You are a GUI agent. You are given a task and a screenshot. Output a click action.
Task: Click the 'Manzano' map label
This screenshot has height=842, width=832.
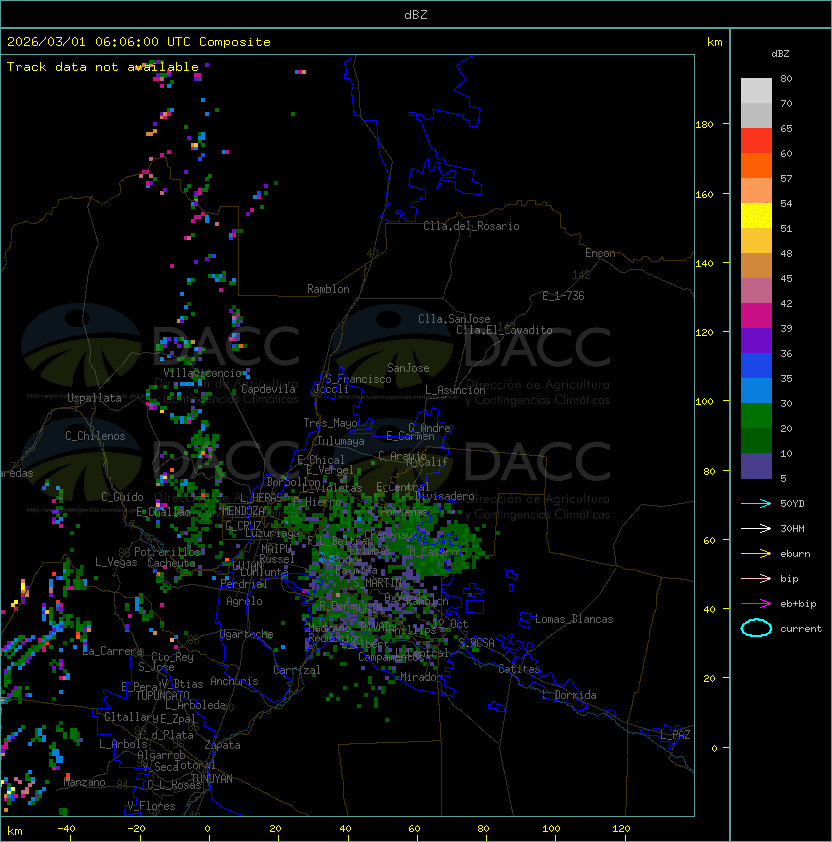click(84, 782)
